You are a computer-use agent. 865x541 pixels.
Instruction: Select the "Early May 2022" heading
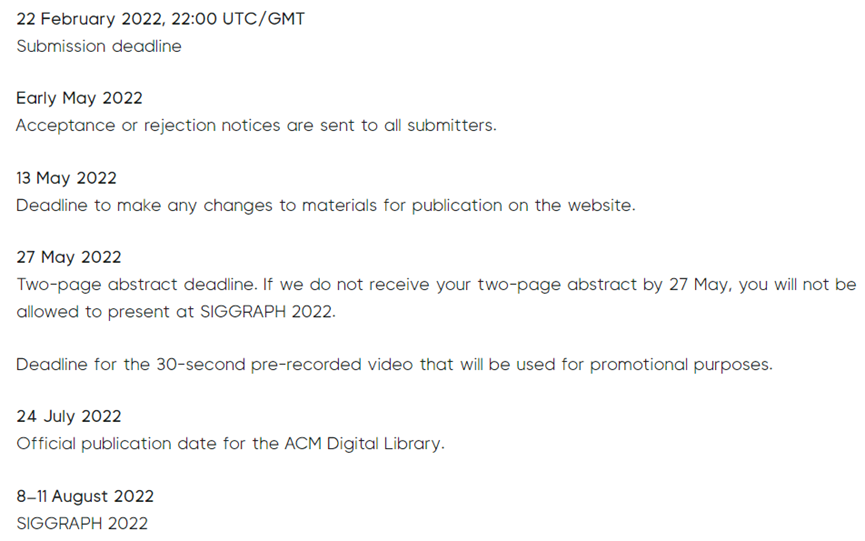[x=79, y=99]
